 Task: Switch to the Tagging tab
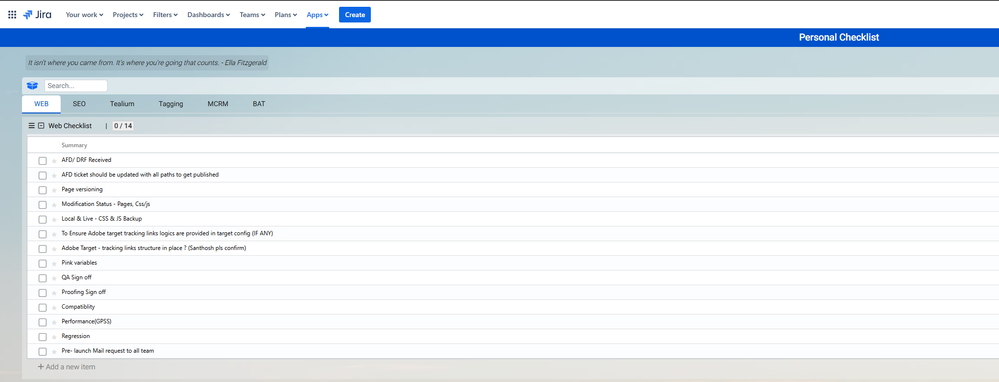click(x=171, y=104)
